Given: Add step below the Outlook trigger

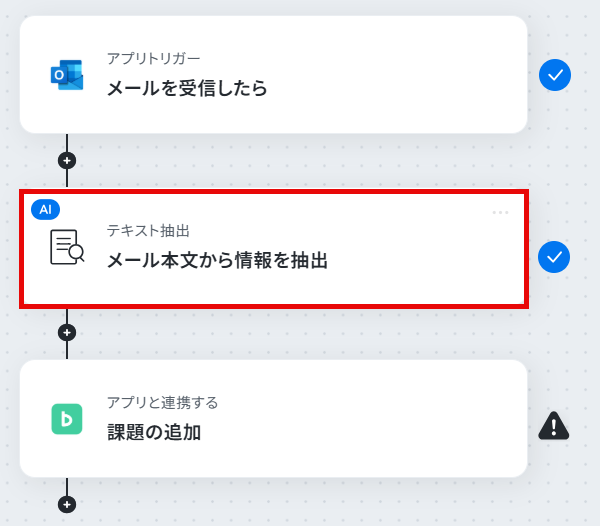Looking at the screenshot, I should point(67,161).
